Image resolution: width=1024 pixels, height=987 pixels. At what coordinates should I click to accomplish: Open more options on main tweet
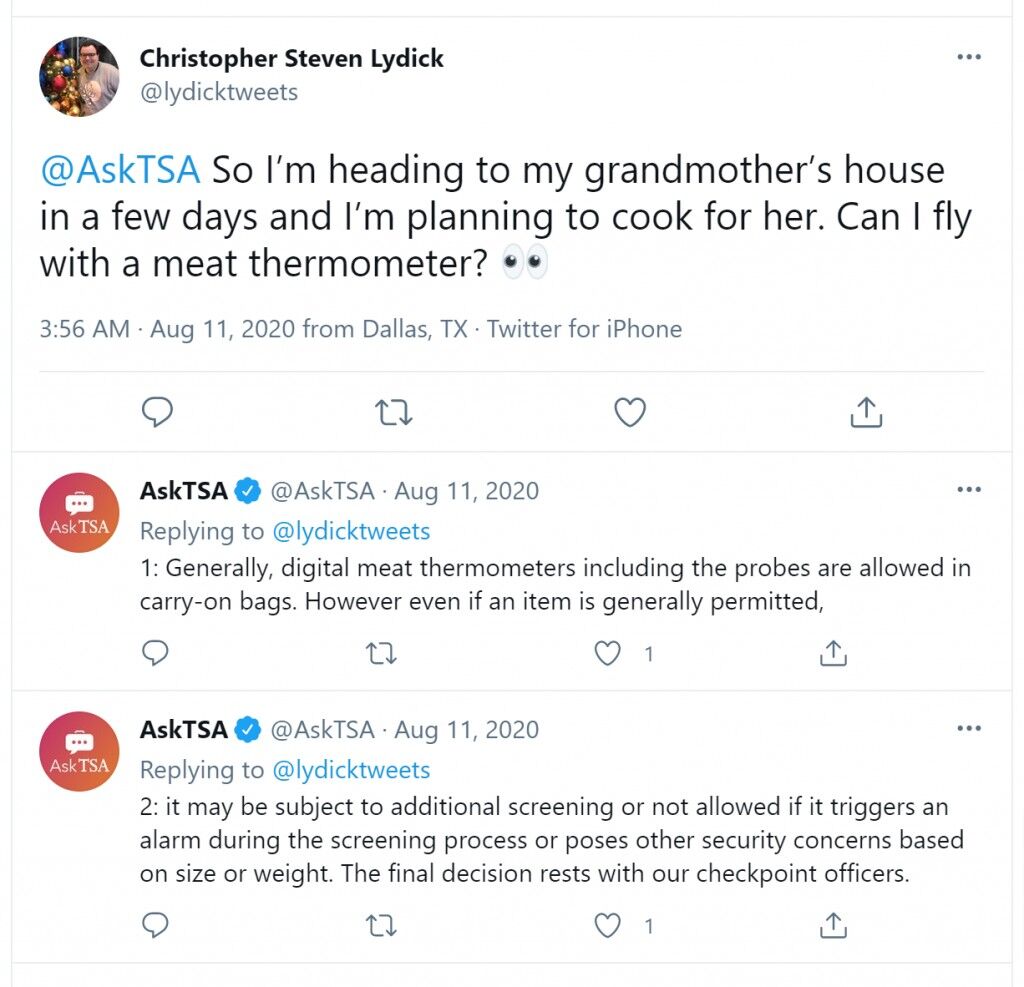[969, 57]
